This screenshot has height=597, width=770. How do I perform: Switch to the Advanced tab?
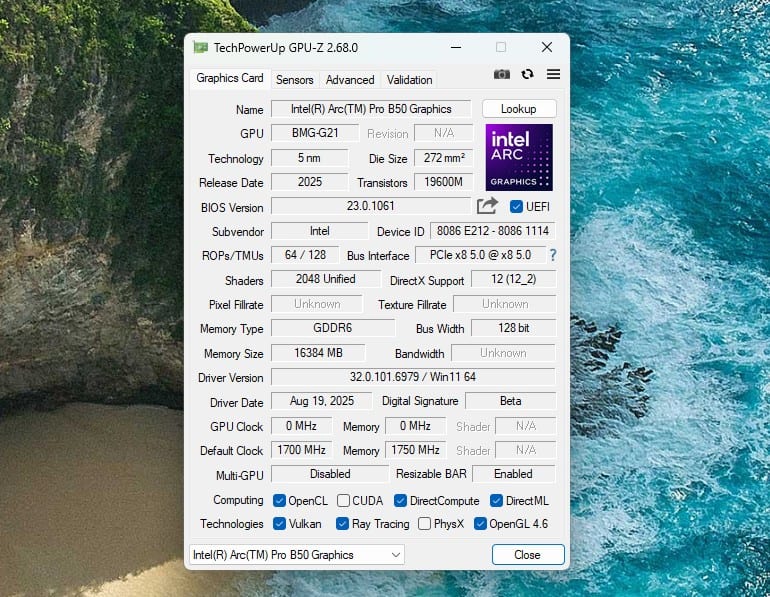(350, 80)
